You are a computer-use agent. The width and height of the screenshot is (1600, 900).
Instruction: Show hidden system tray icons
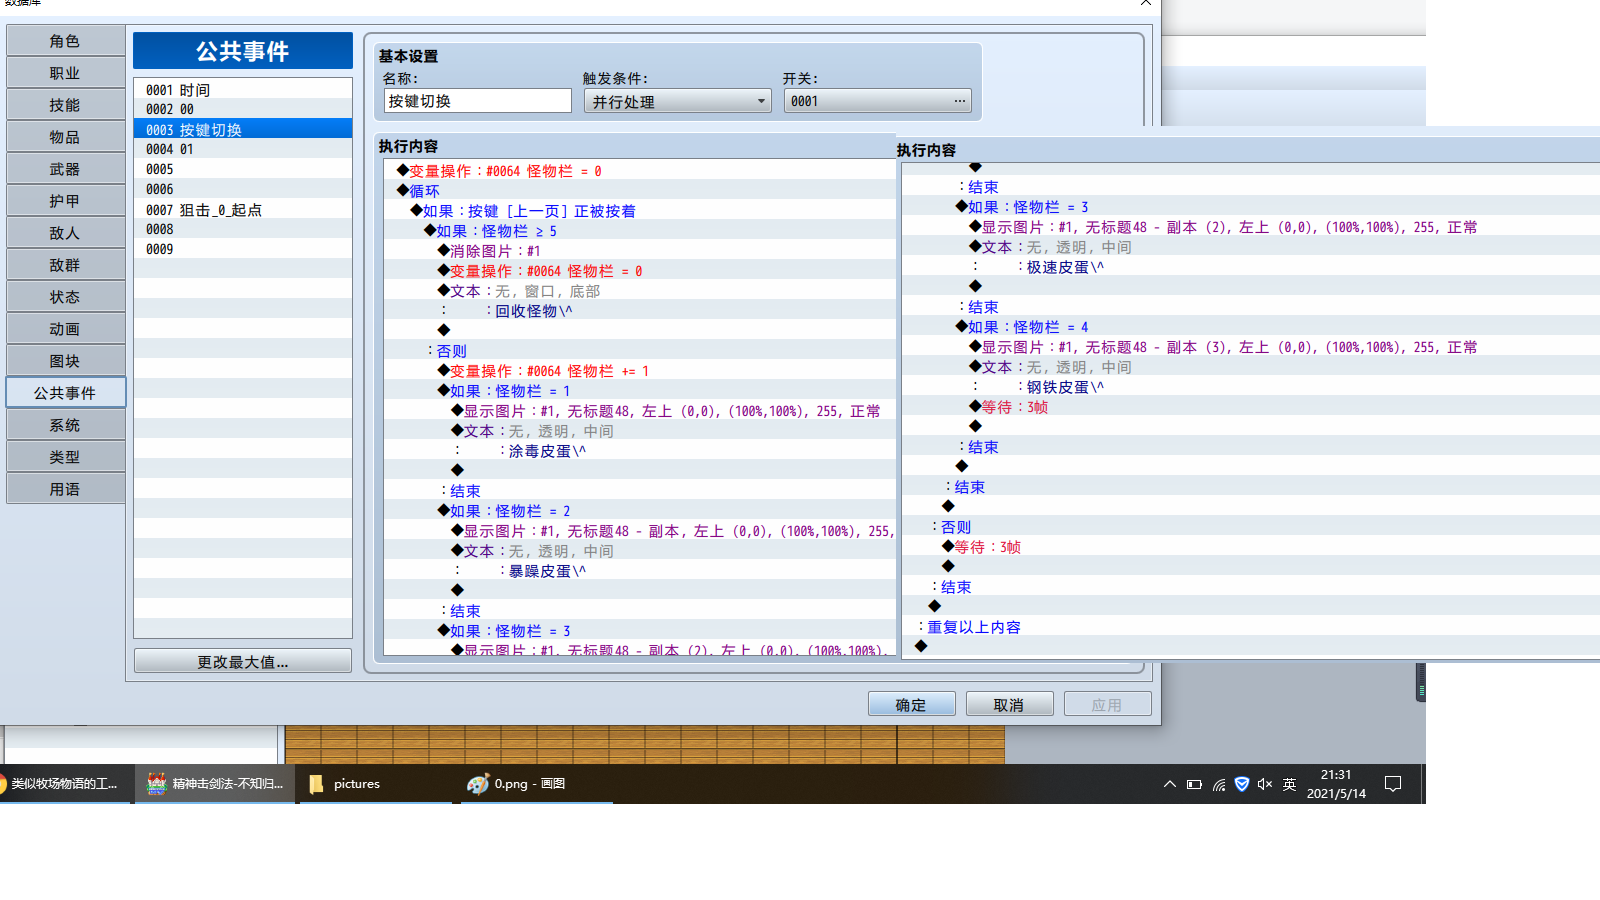[x=1170, y=784]
